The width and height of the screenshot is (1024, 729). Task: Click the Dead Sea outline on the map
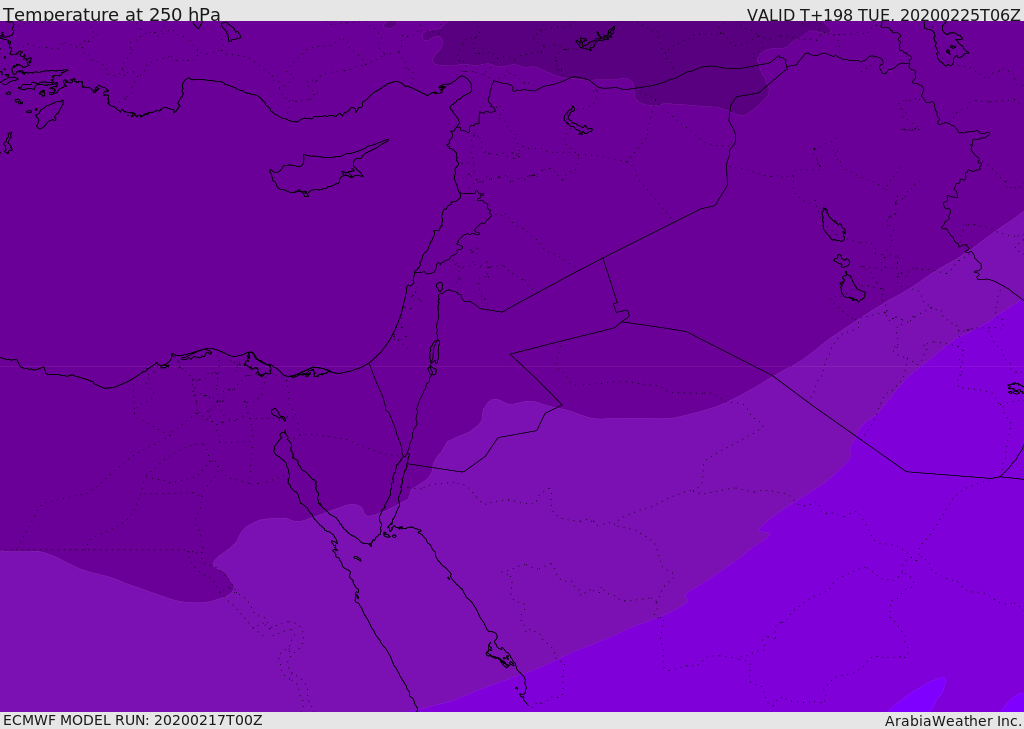[x=434, y=357]
